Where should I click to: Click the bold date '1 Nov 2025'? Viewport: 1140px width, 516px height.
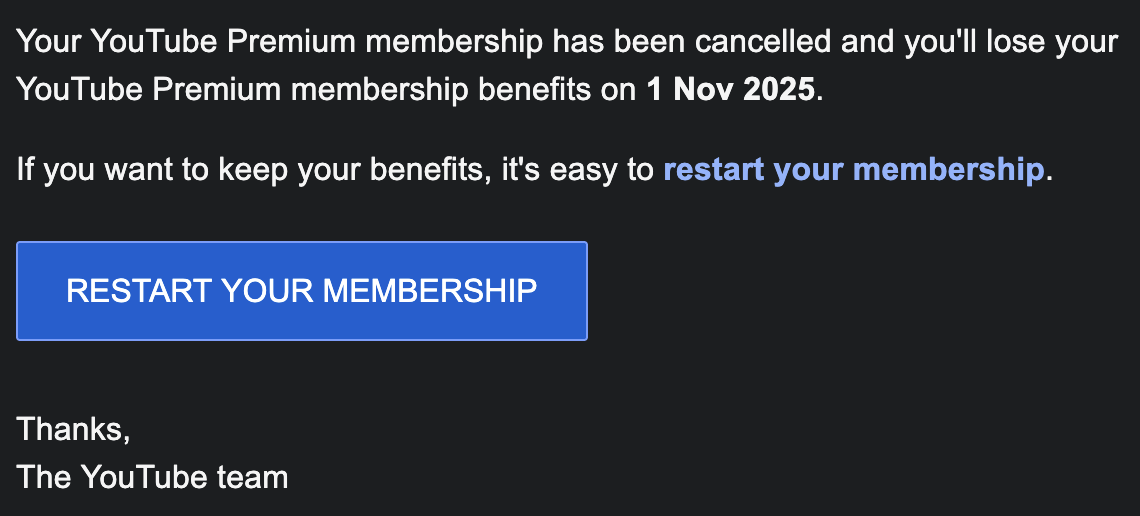731,90
